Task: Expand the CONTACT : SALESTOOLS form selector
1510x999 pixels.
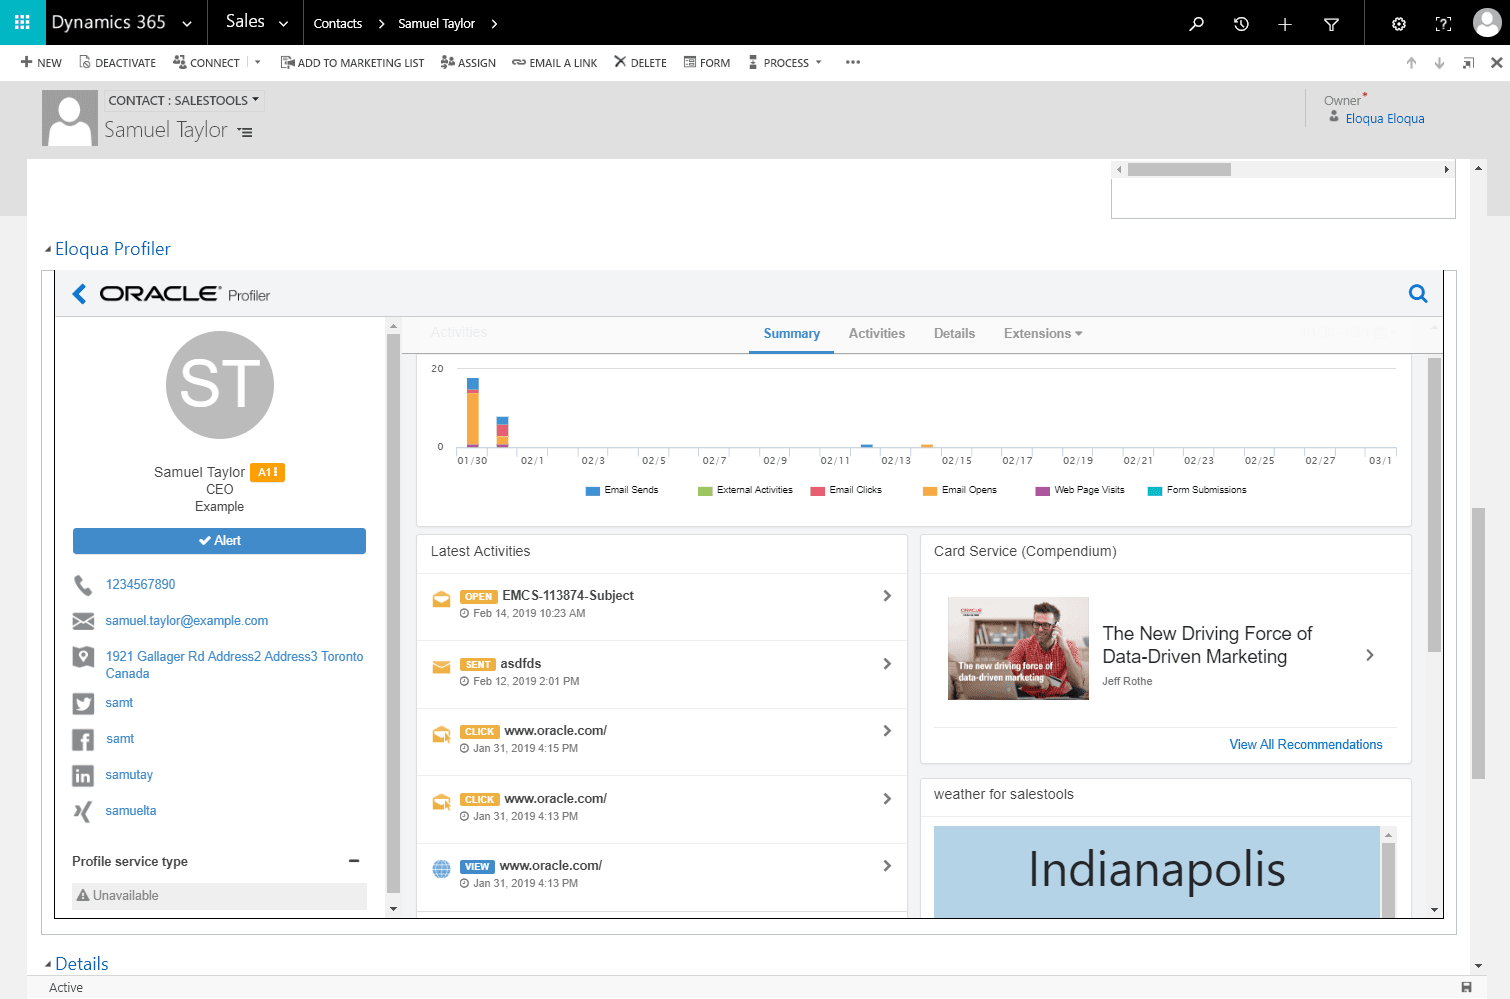Action: tap(184, 100)
